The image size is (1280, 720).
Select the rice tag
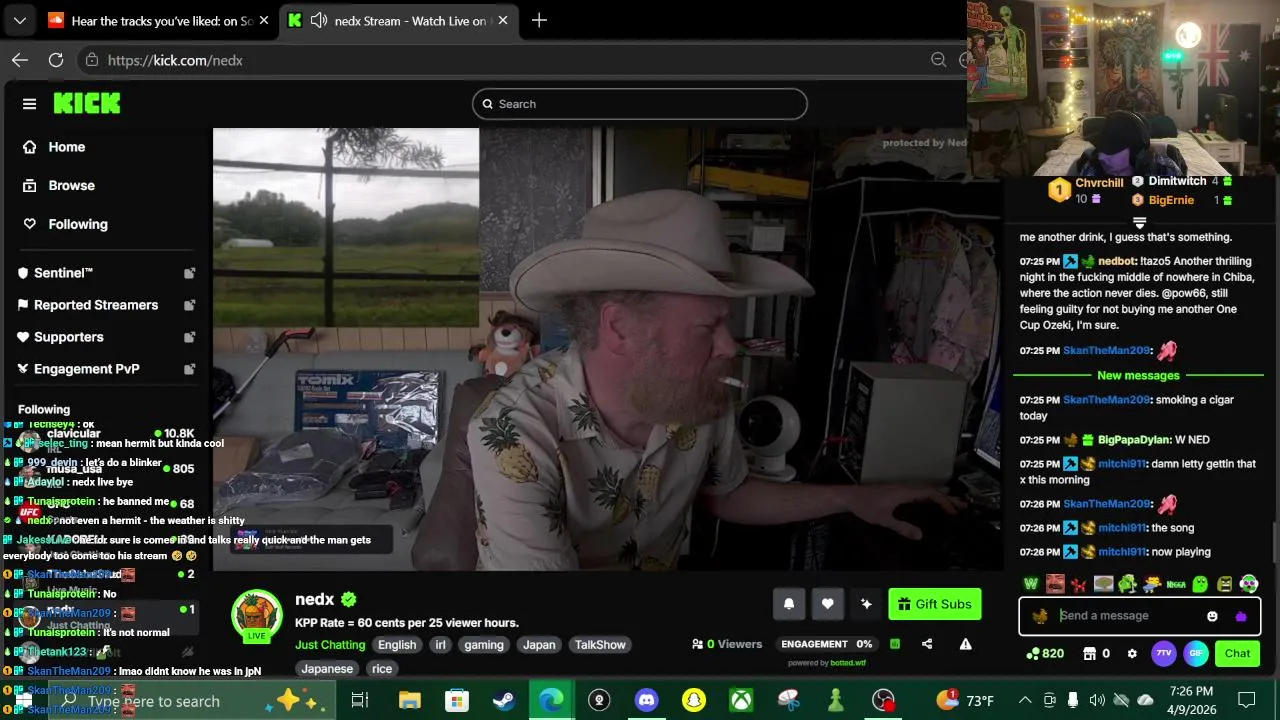pos(382,669)
